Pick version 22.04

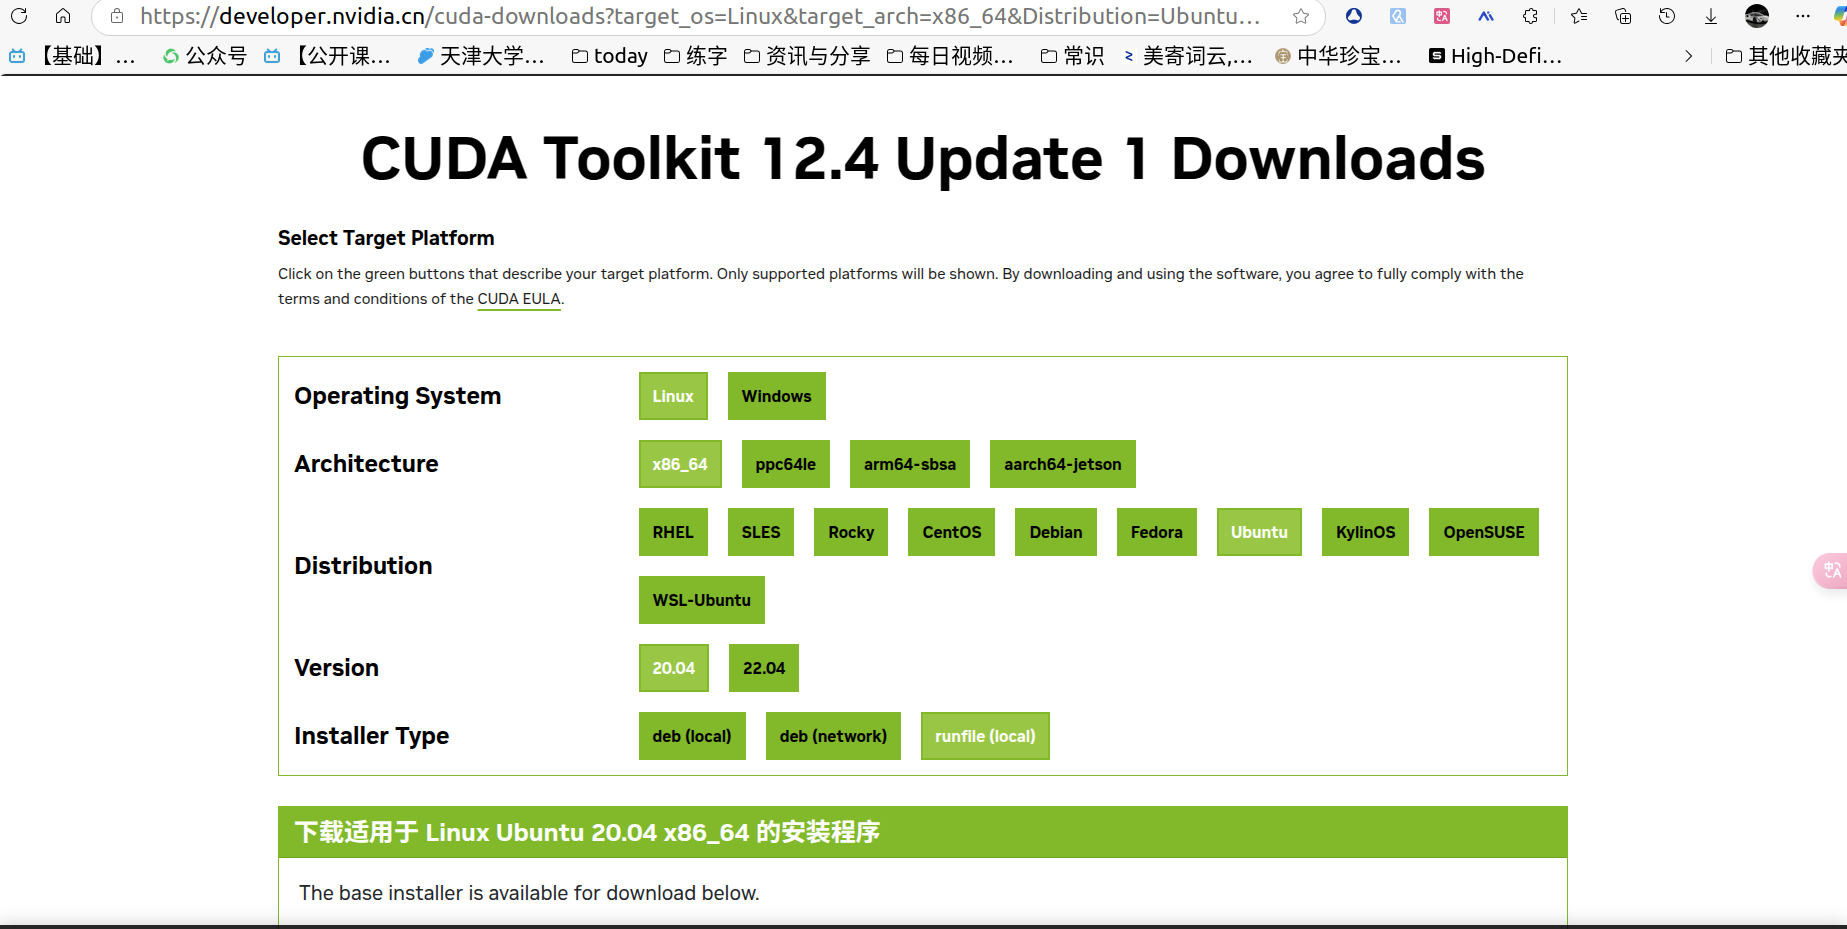pos(764,668)
